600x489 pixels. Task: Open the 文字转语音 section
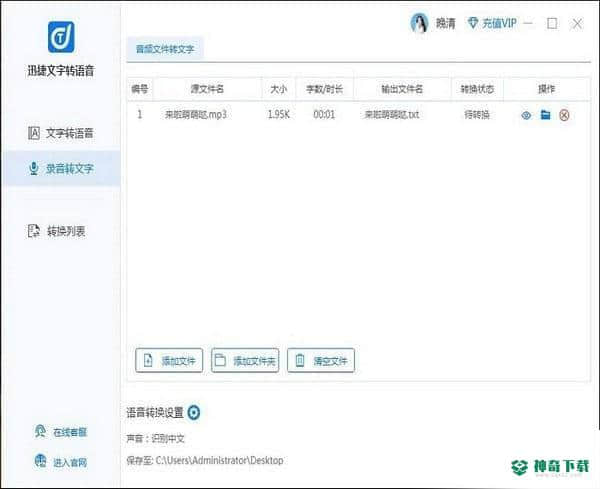pos(60,133)
